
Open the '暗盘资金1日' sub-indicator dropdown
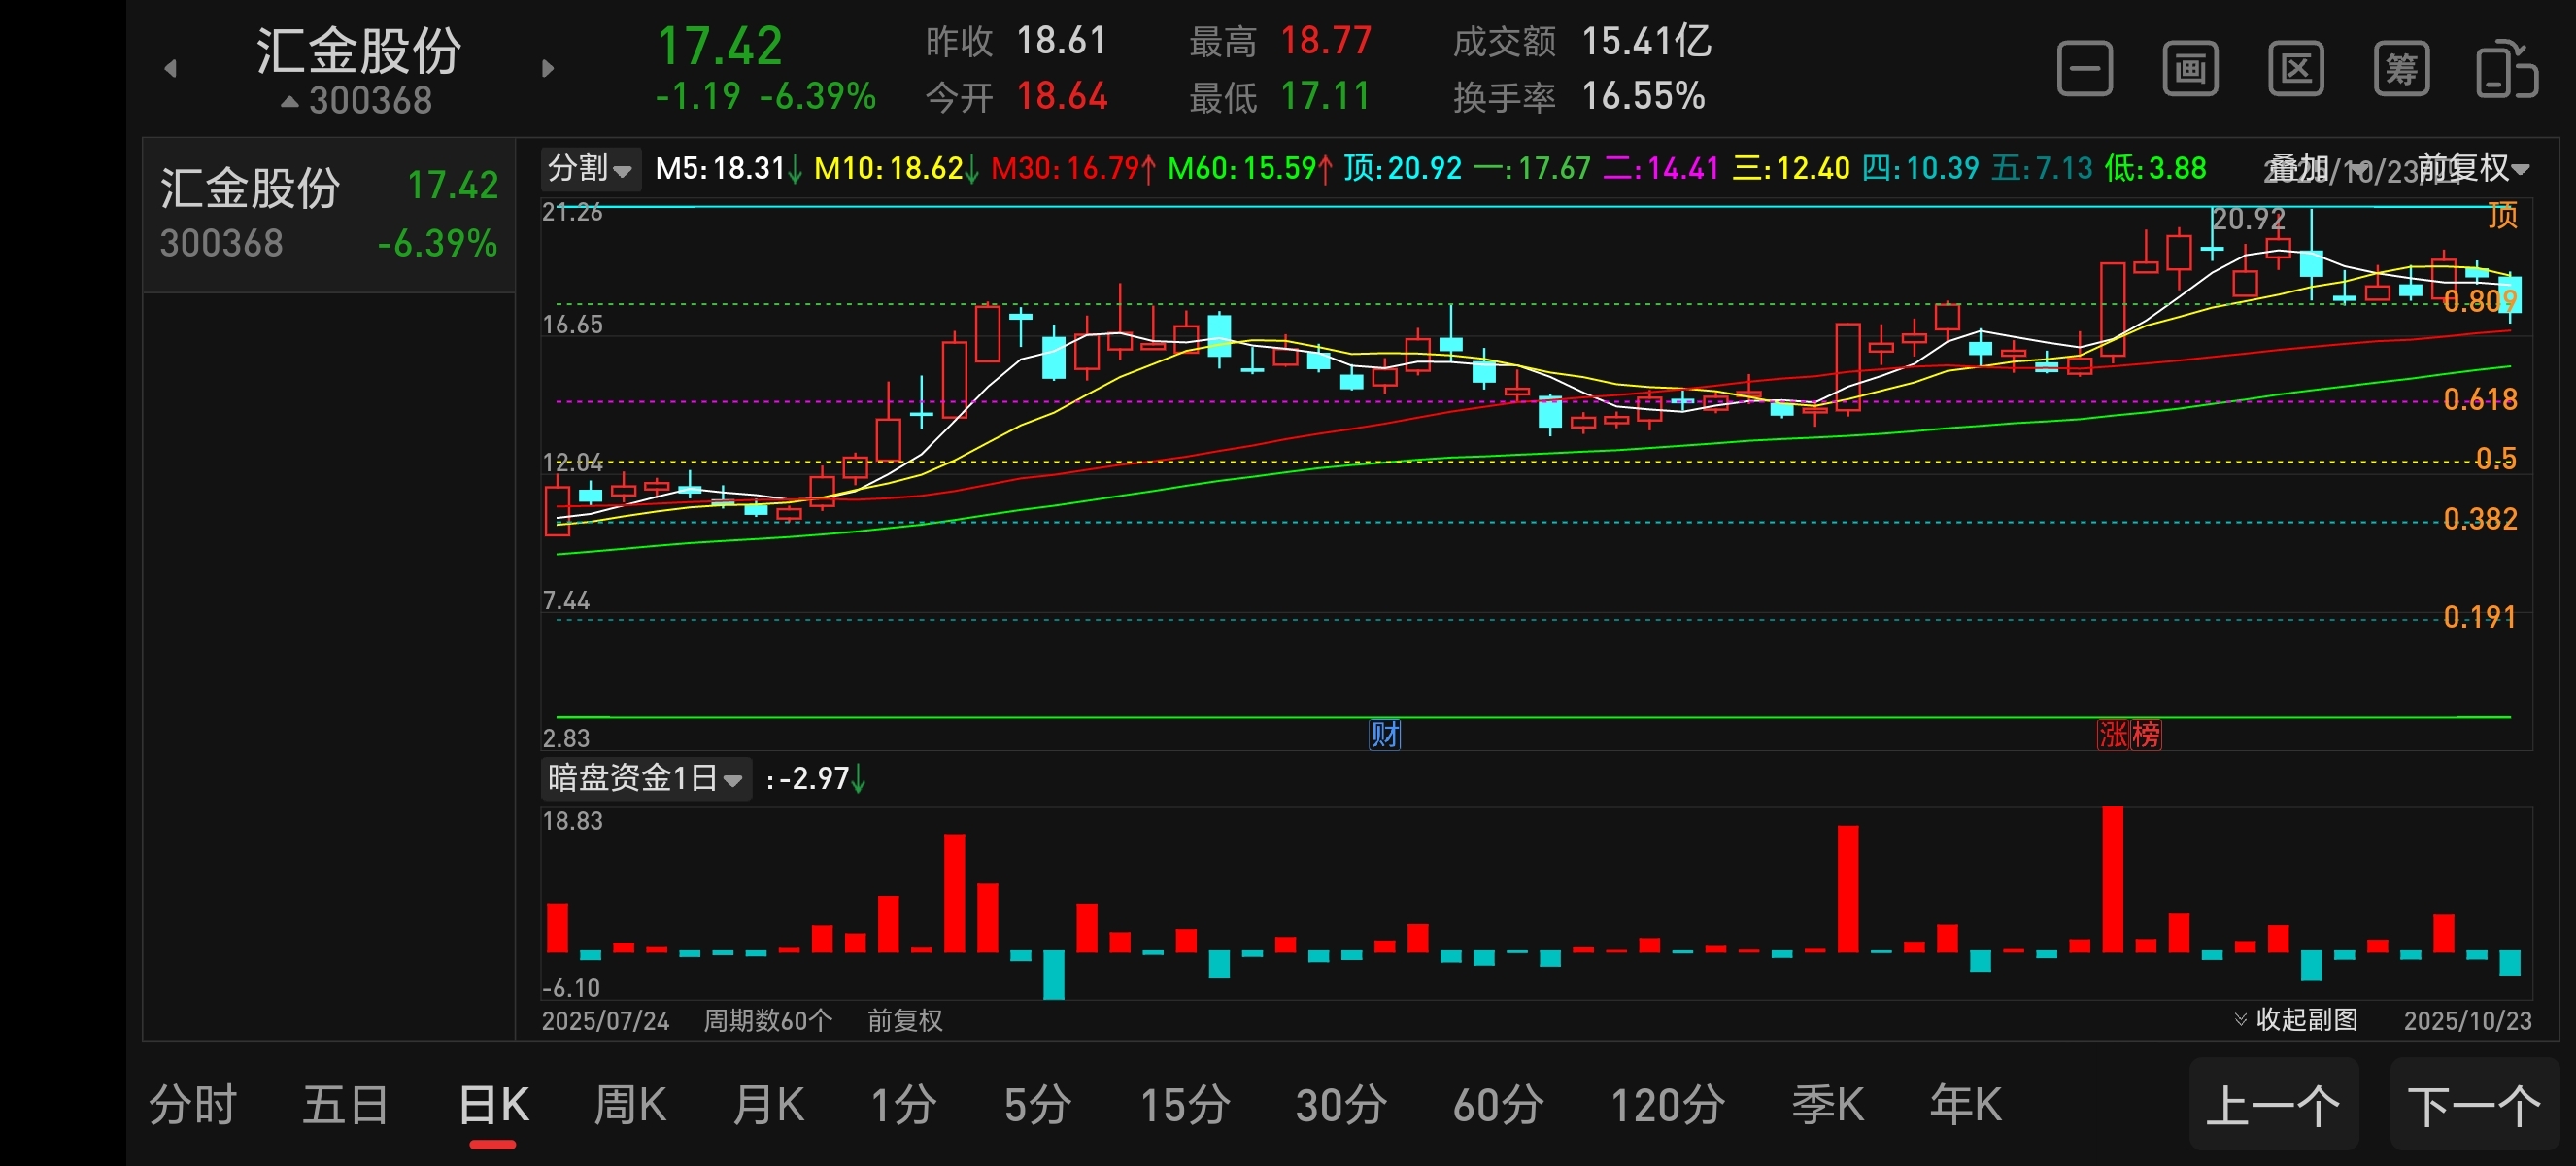click(x=645, y=778)
